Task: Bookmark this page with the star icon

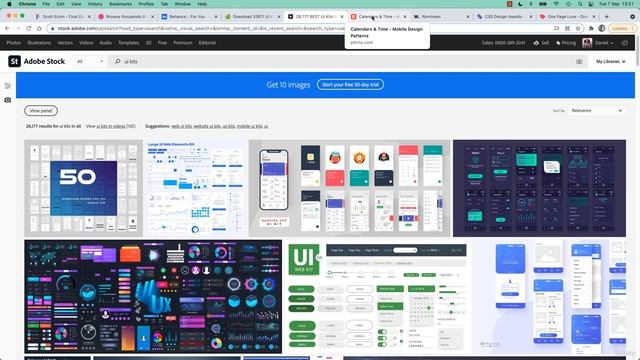Action: click(578, 28)
